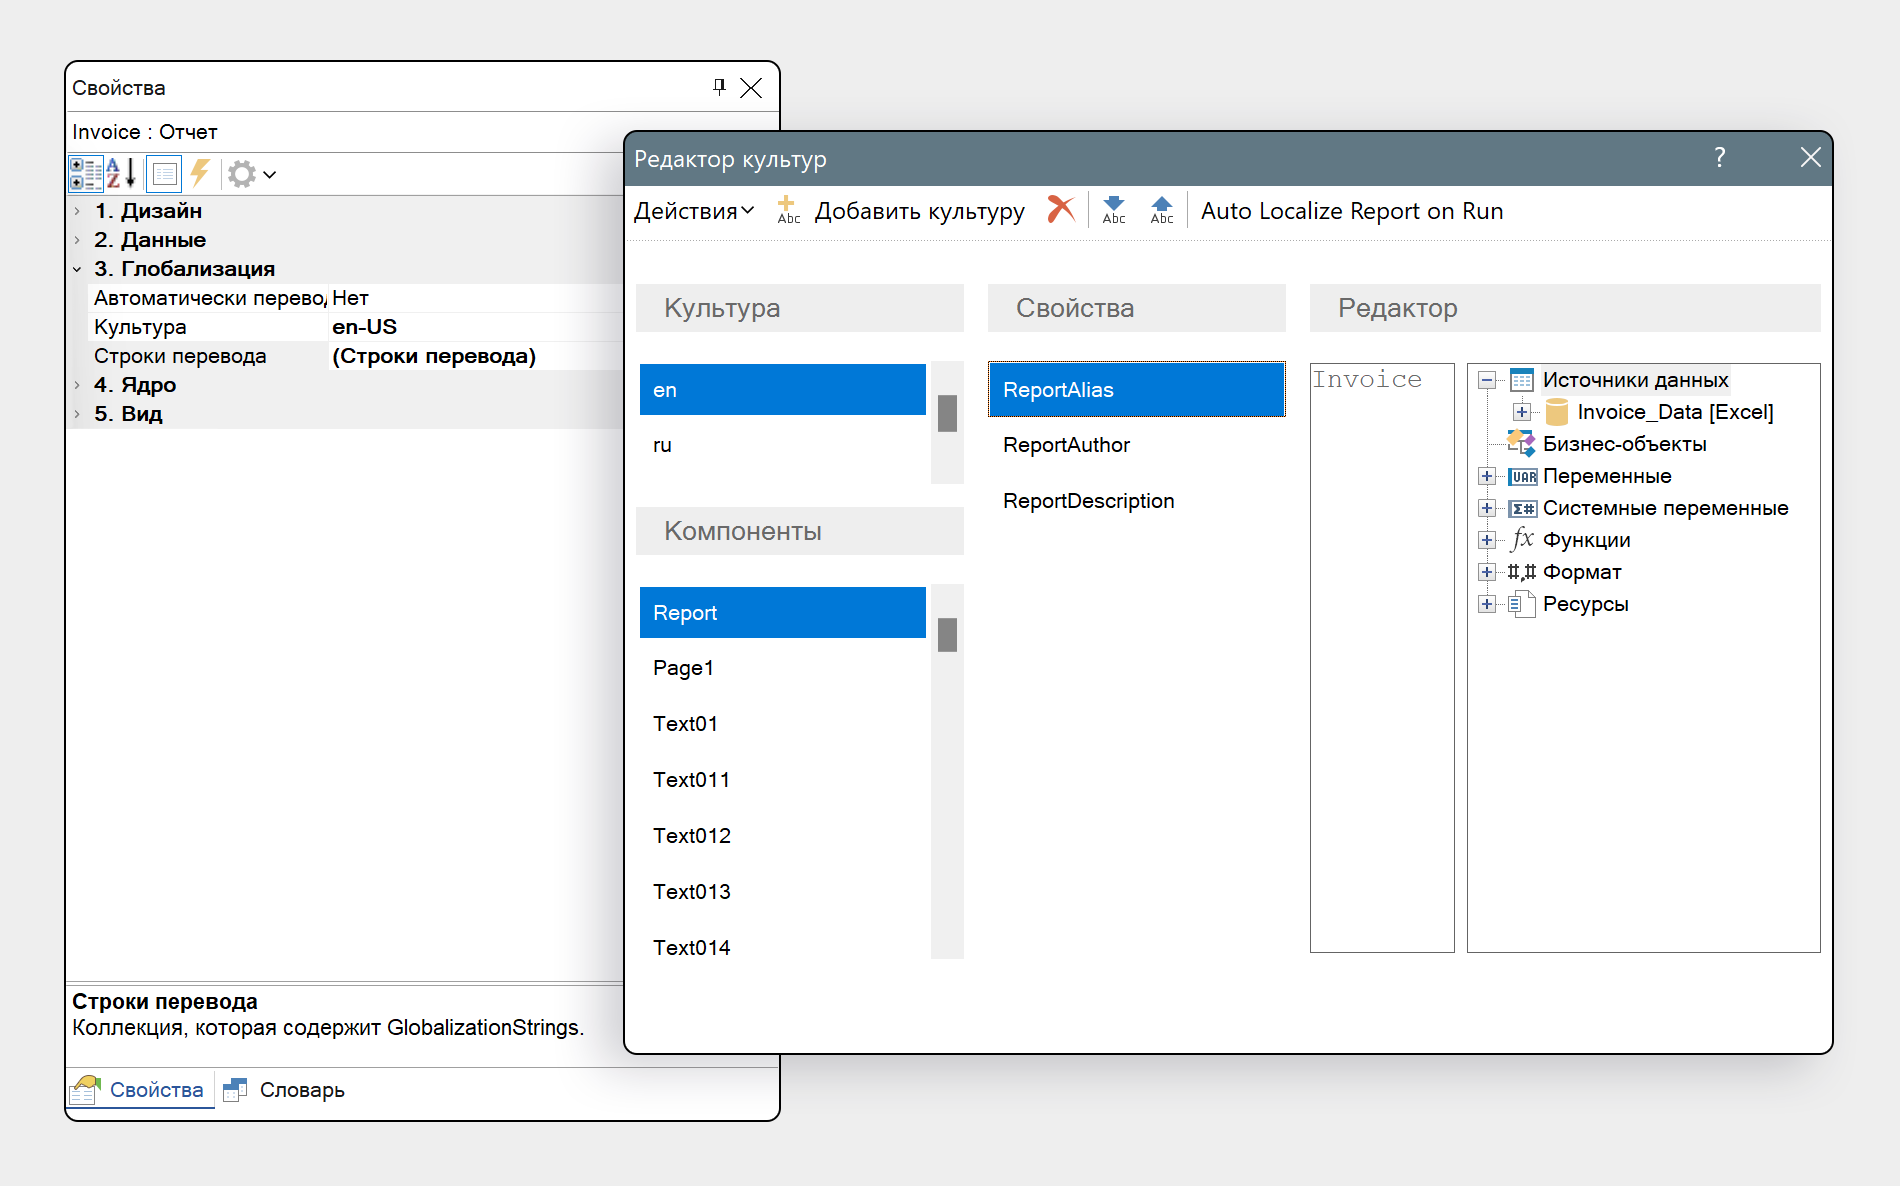Click the Ресурсы document icon

1522,604
